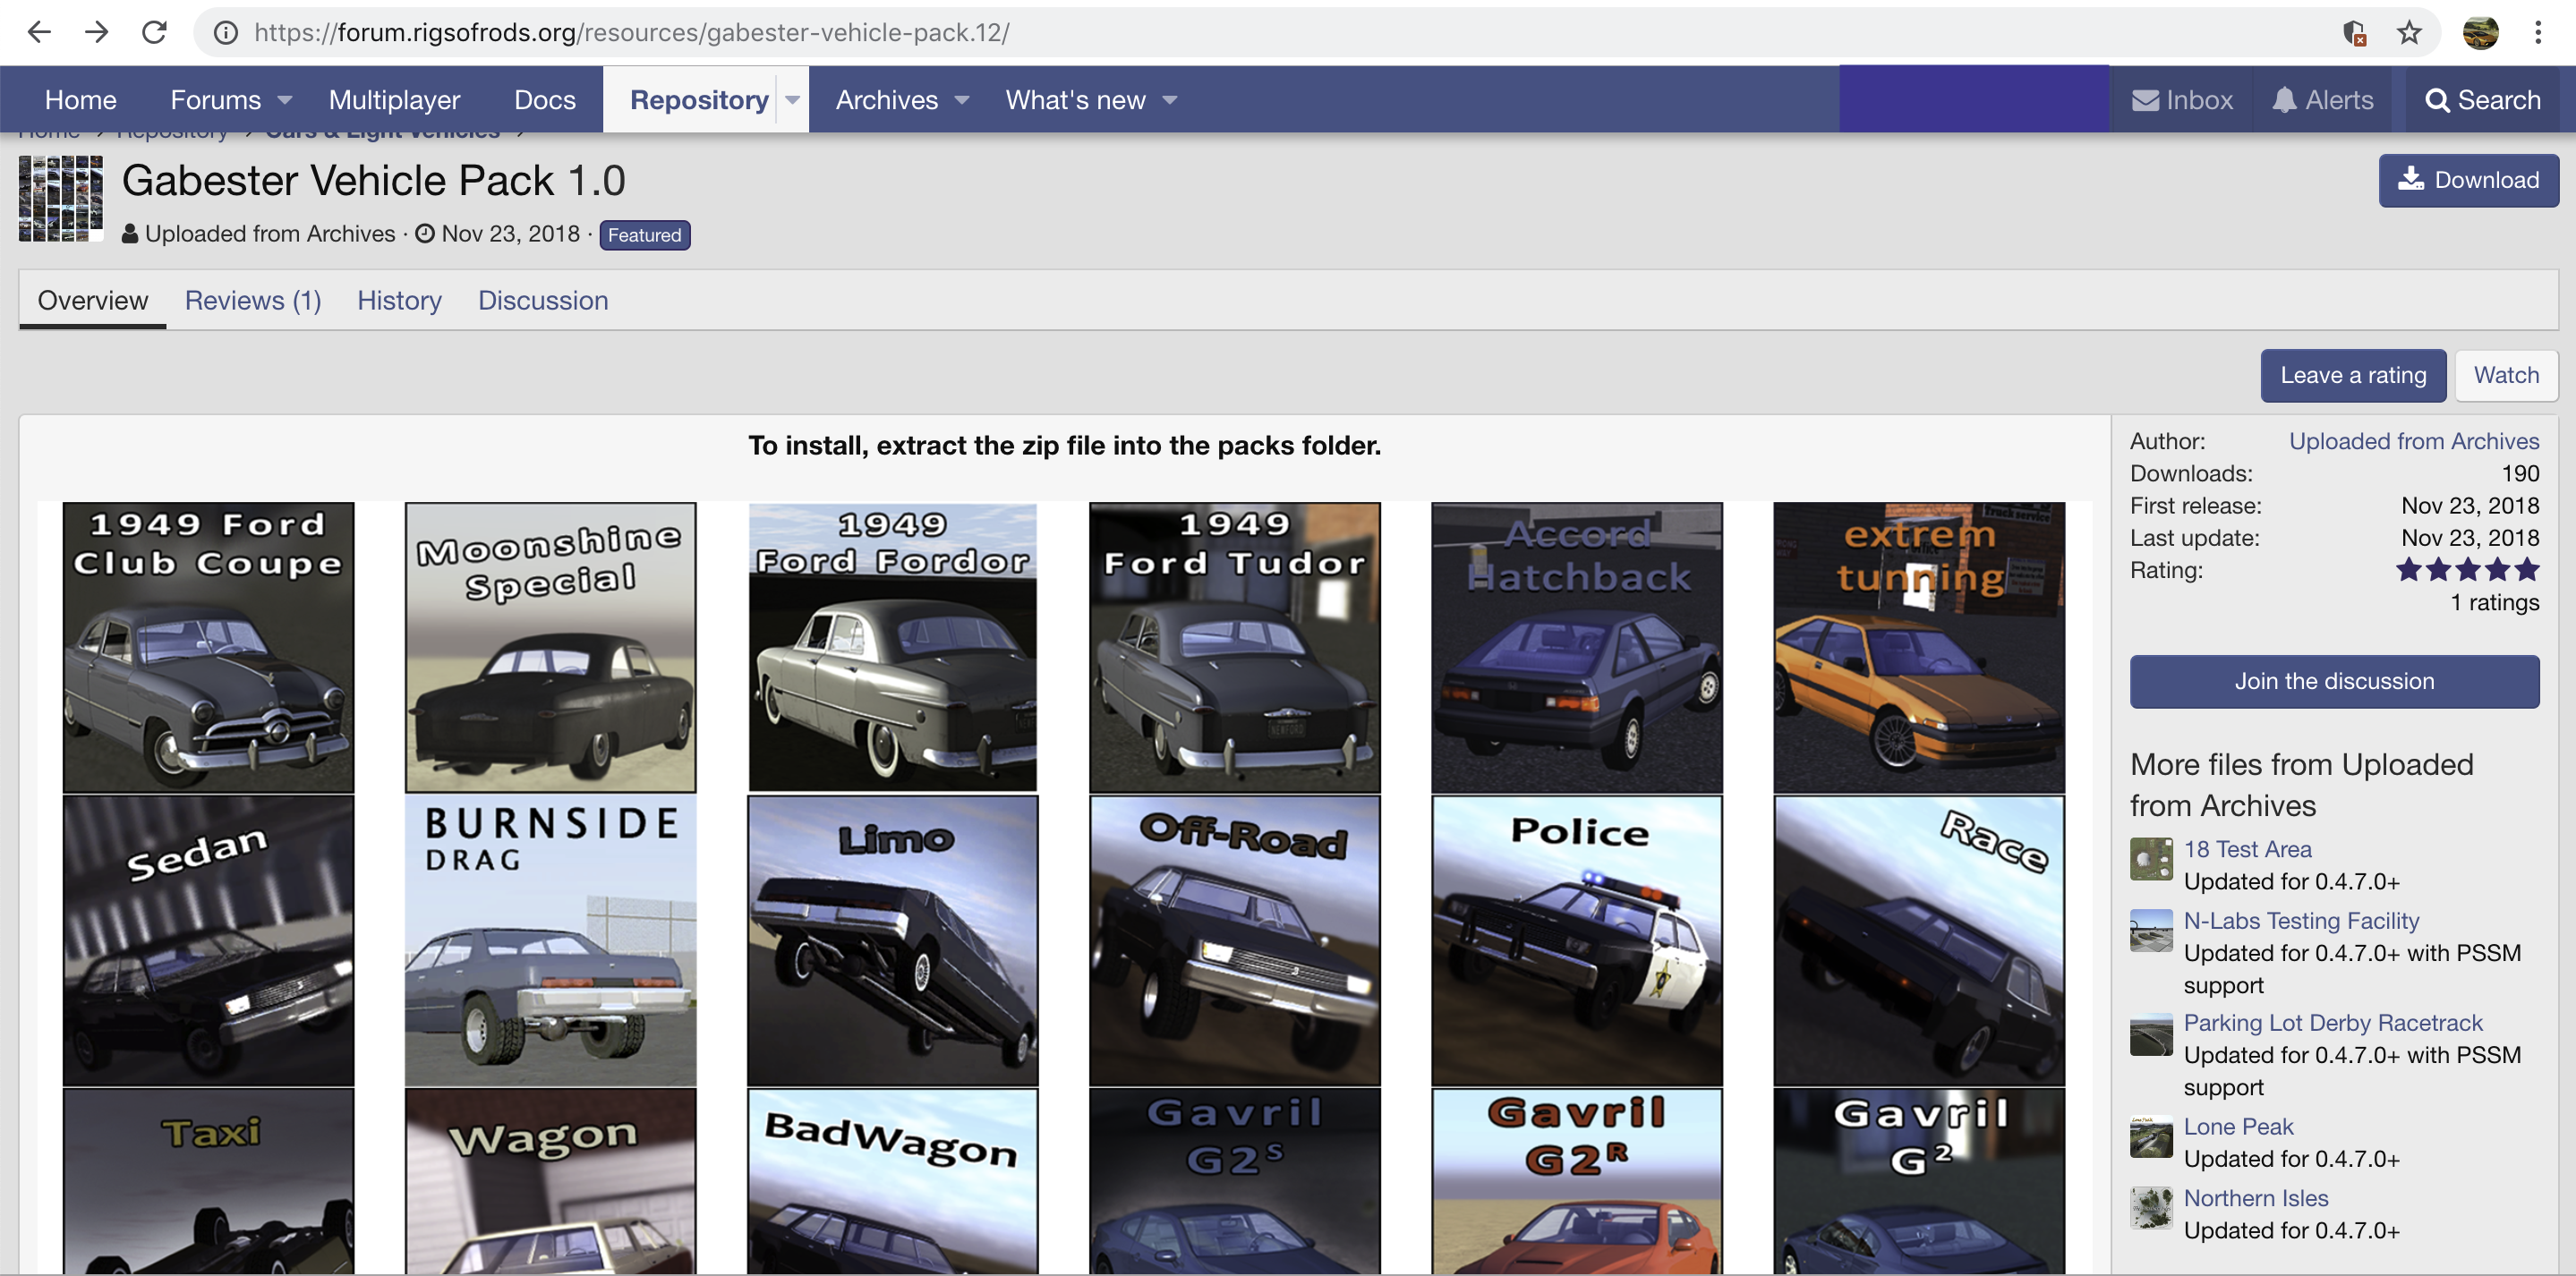Click the Download button

click(x=2468, y=180)
